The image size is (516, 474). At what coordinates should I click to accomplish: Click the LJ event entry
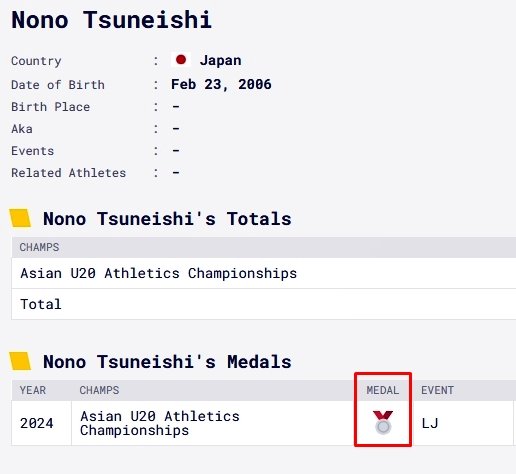pos(430,423)
